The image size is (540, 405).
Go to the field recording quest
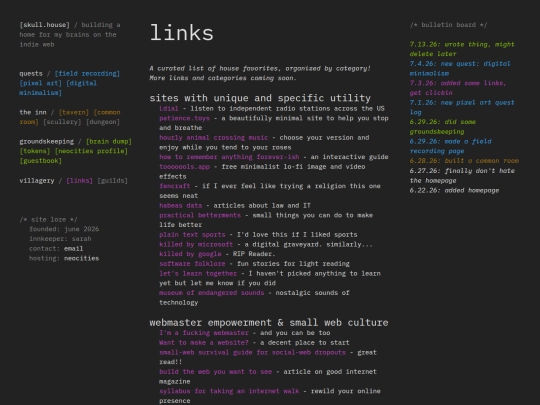tap(87, 73)
